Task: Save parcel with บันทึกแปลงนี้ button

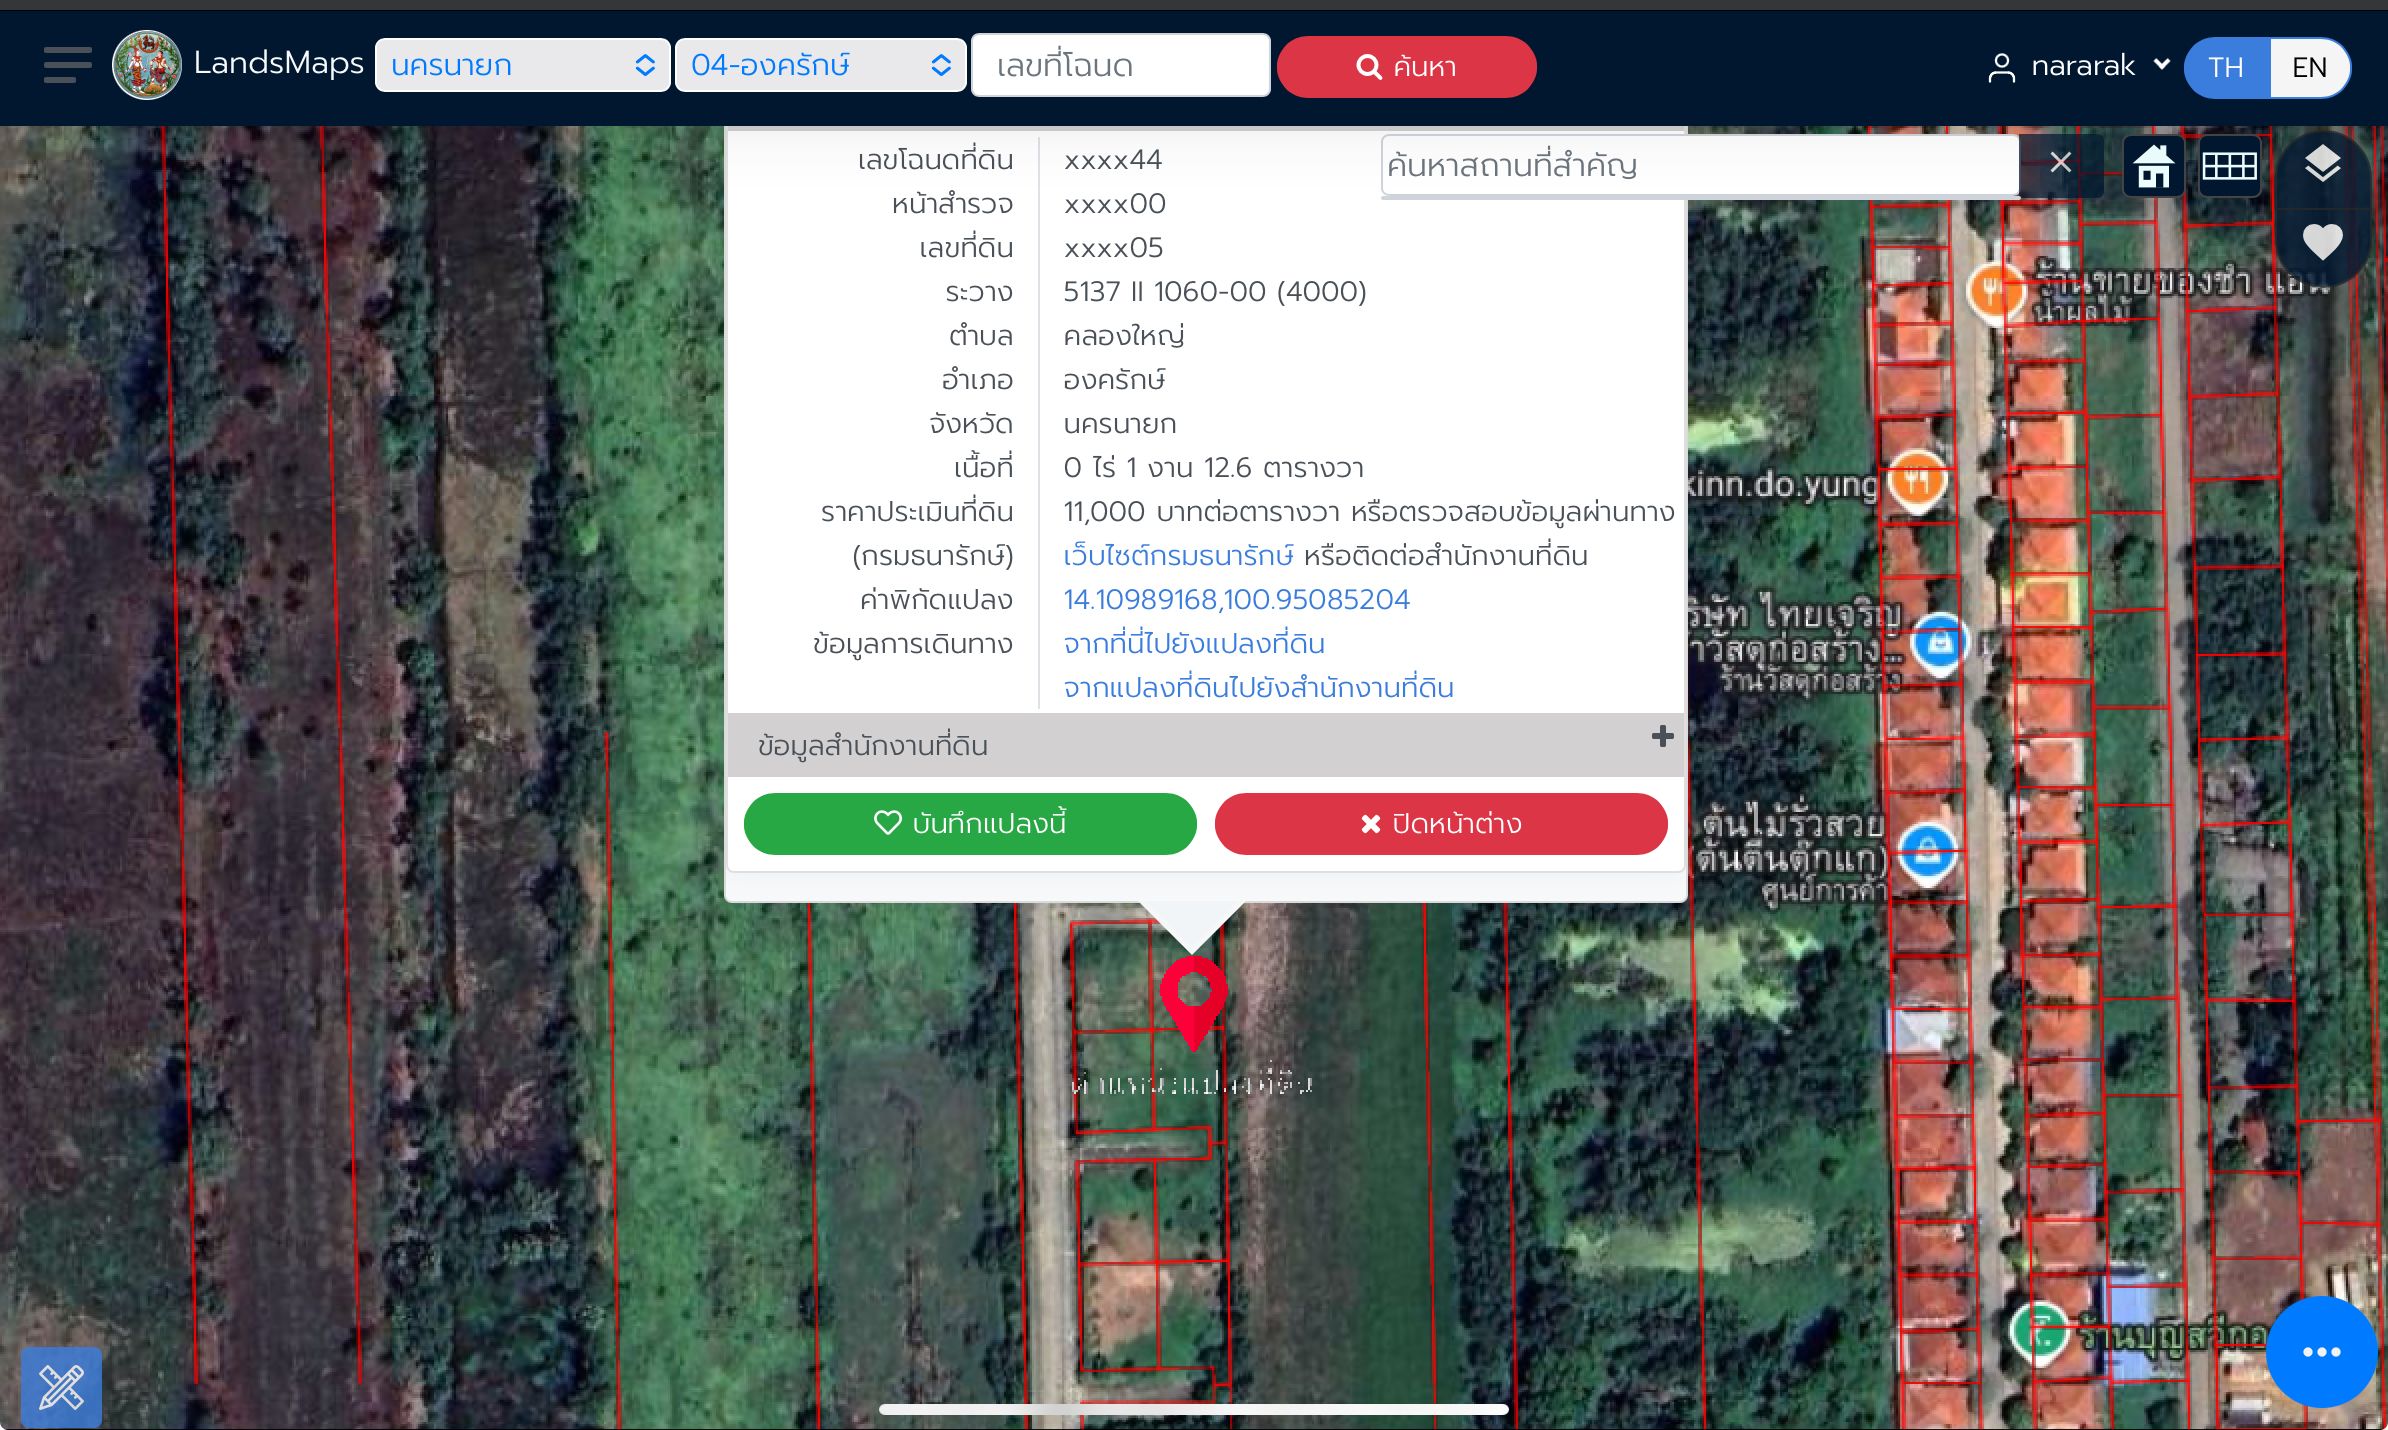Action: [970, 824]
